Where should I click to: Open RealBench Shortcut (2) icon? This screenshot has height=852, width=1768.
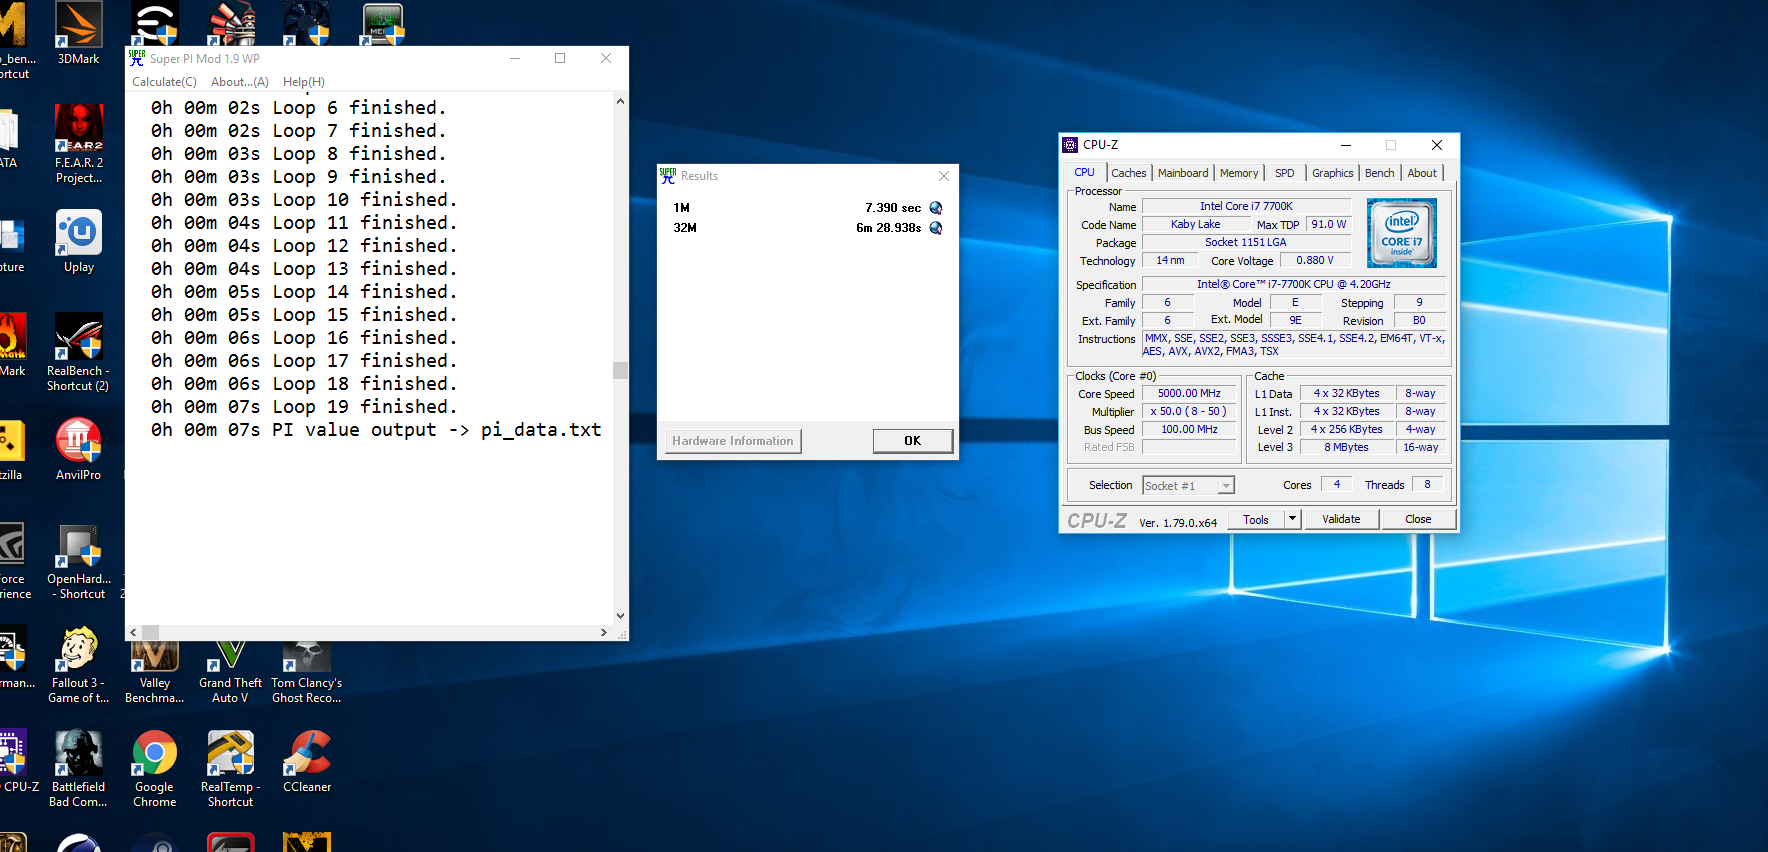78,351
